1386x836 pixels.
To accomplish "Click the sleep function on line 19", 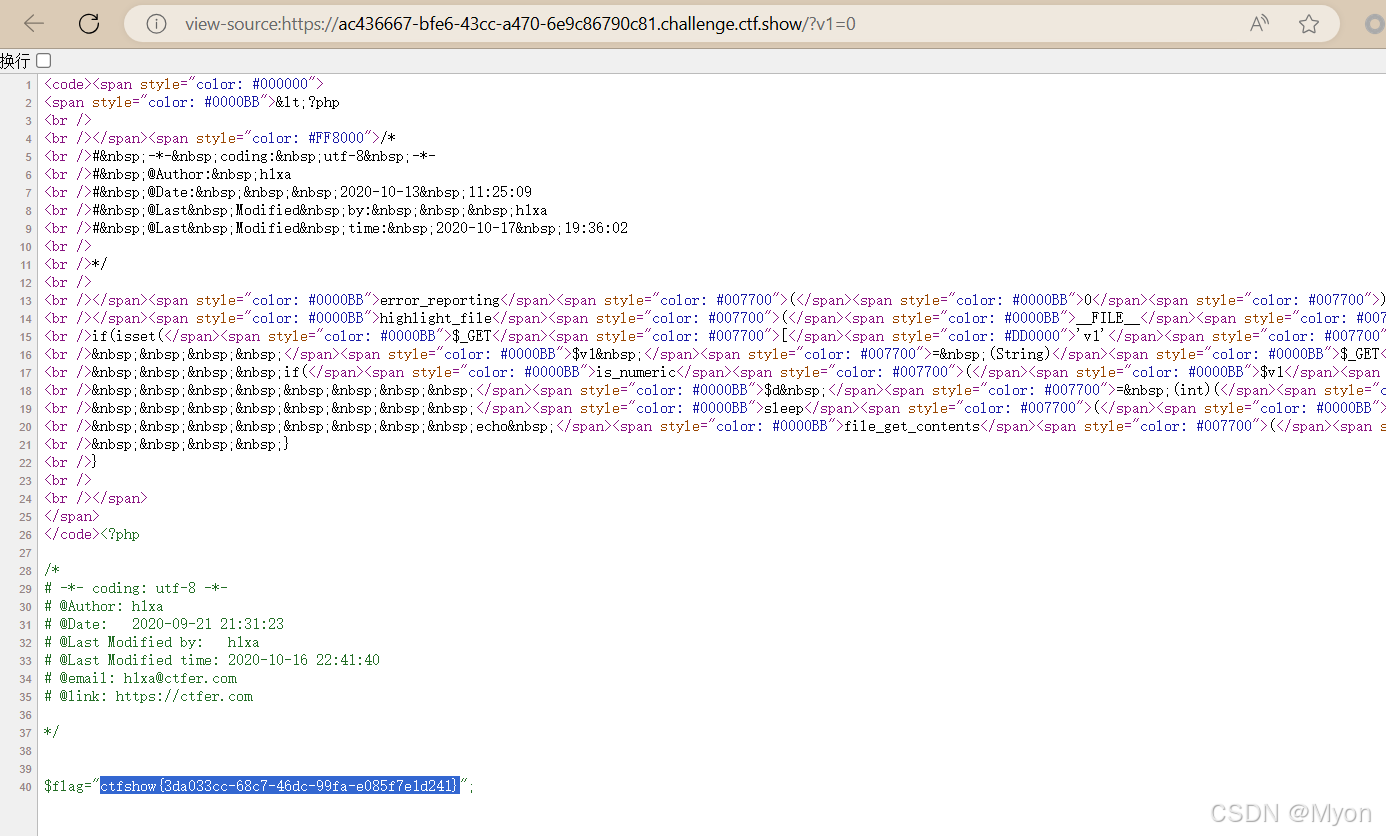I will coord(784,408).
